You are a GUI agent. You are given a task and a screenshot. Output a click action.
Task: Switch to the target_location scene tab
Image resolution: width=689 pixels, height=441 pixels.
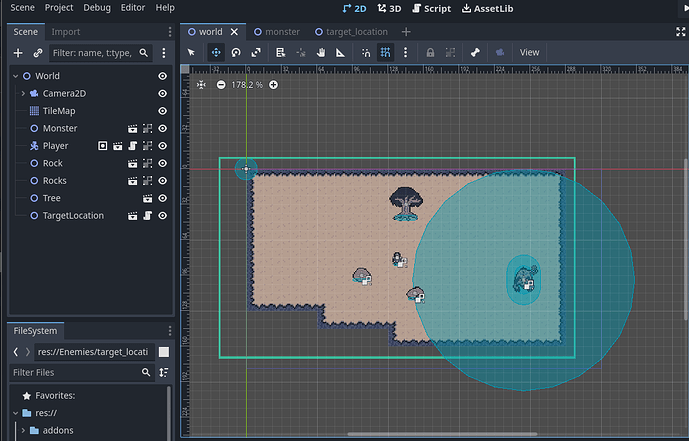(x=352, y=32)
